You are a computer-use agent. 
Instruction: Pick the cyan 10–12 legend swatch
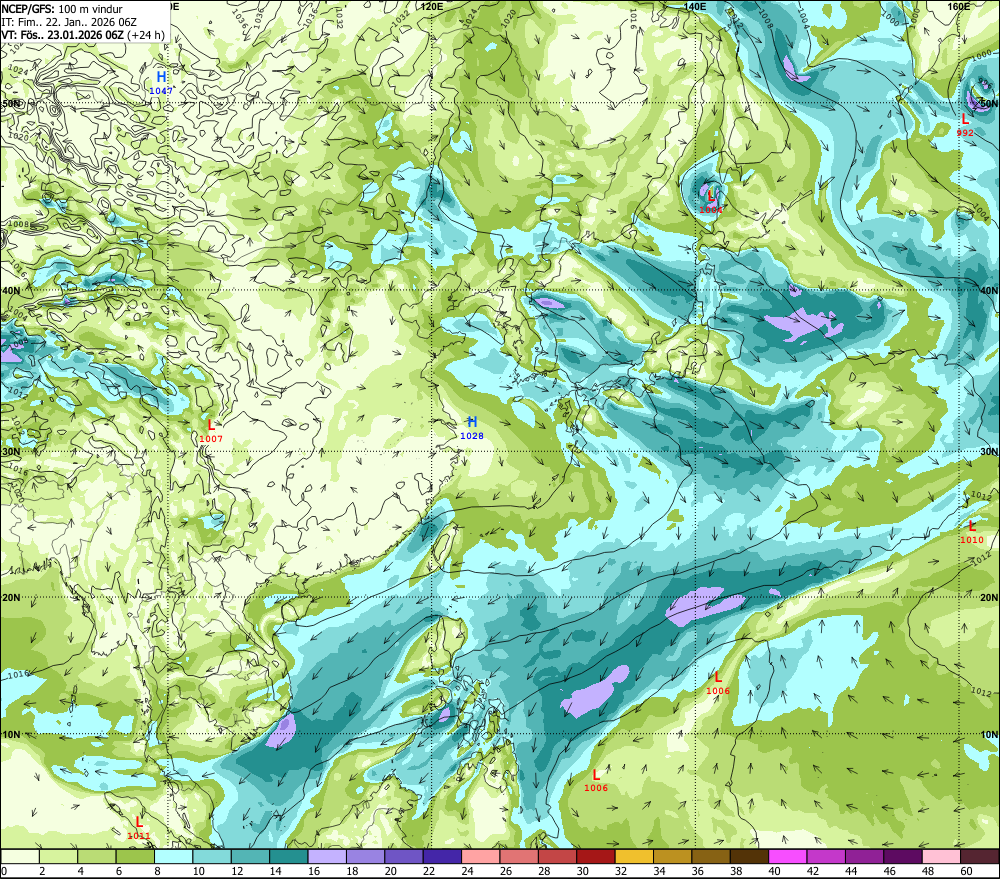(x=212, y=856)
